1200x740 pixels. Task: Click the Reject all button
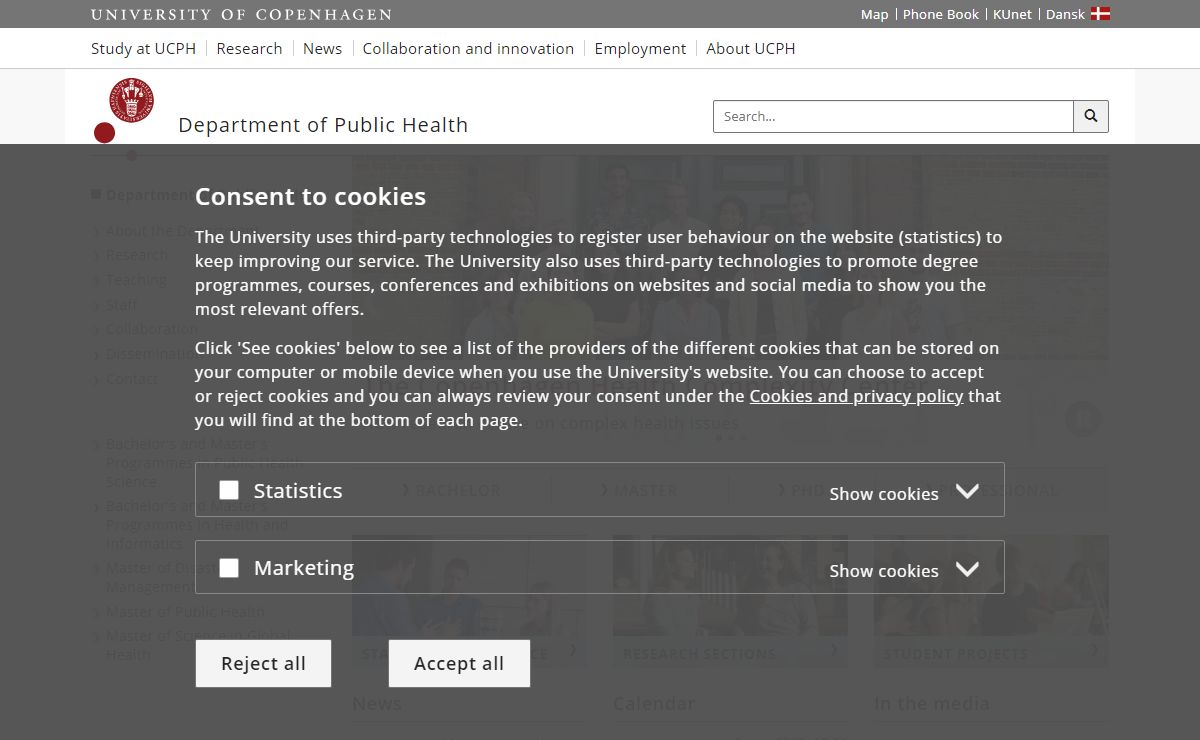263,664
